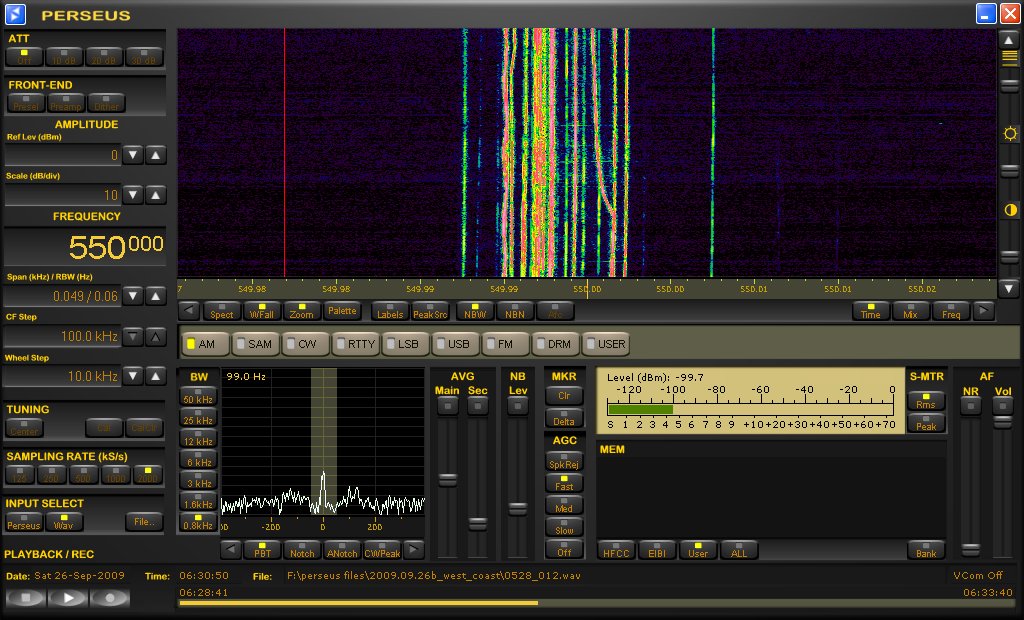
Task: Click the play button in Playback/Rec
Action: [67, 597]
